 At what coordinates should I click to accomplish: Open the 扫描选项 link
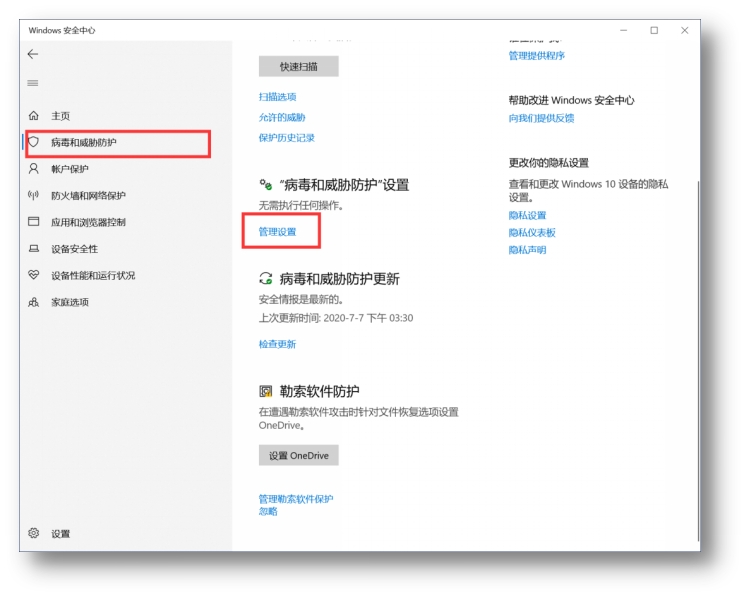point(278,97)
